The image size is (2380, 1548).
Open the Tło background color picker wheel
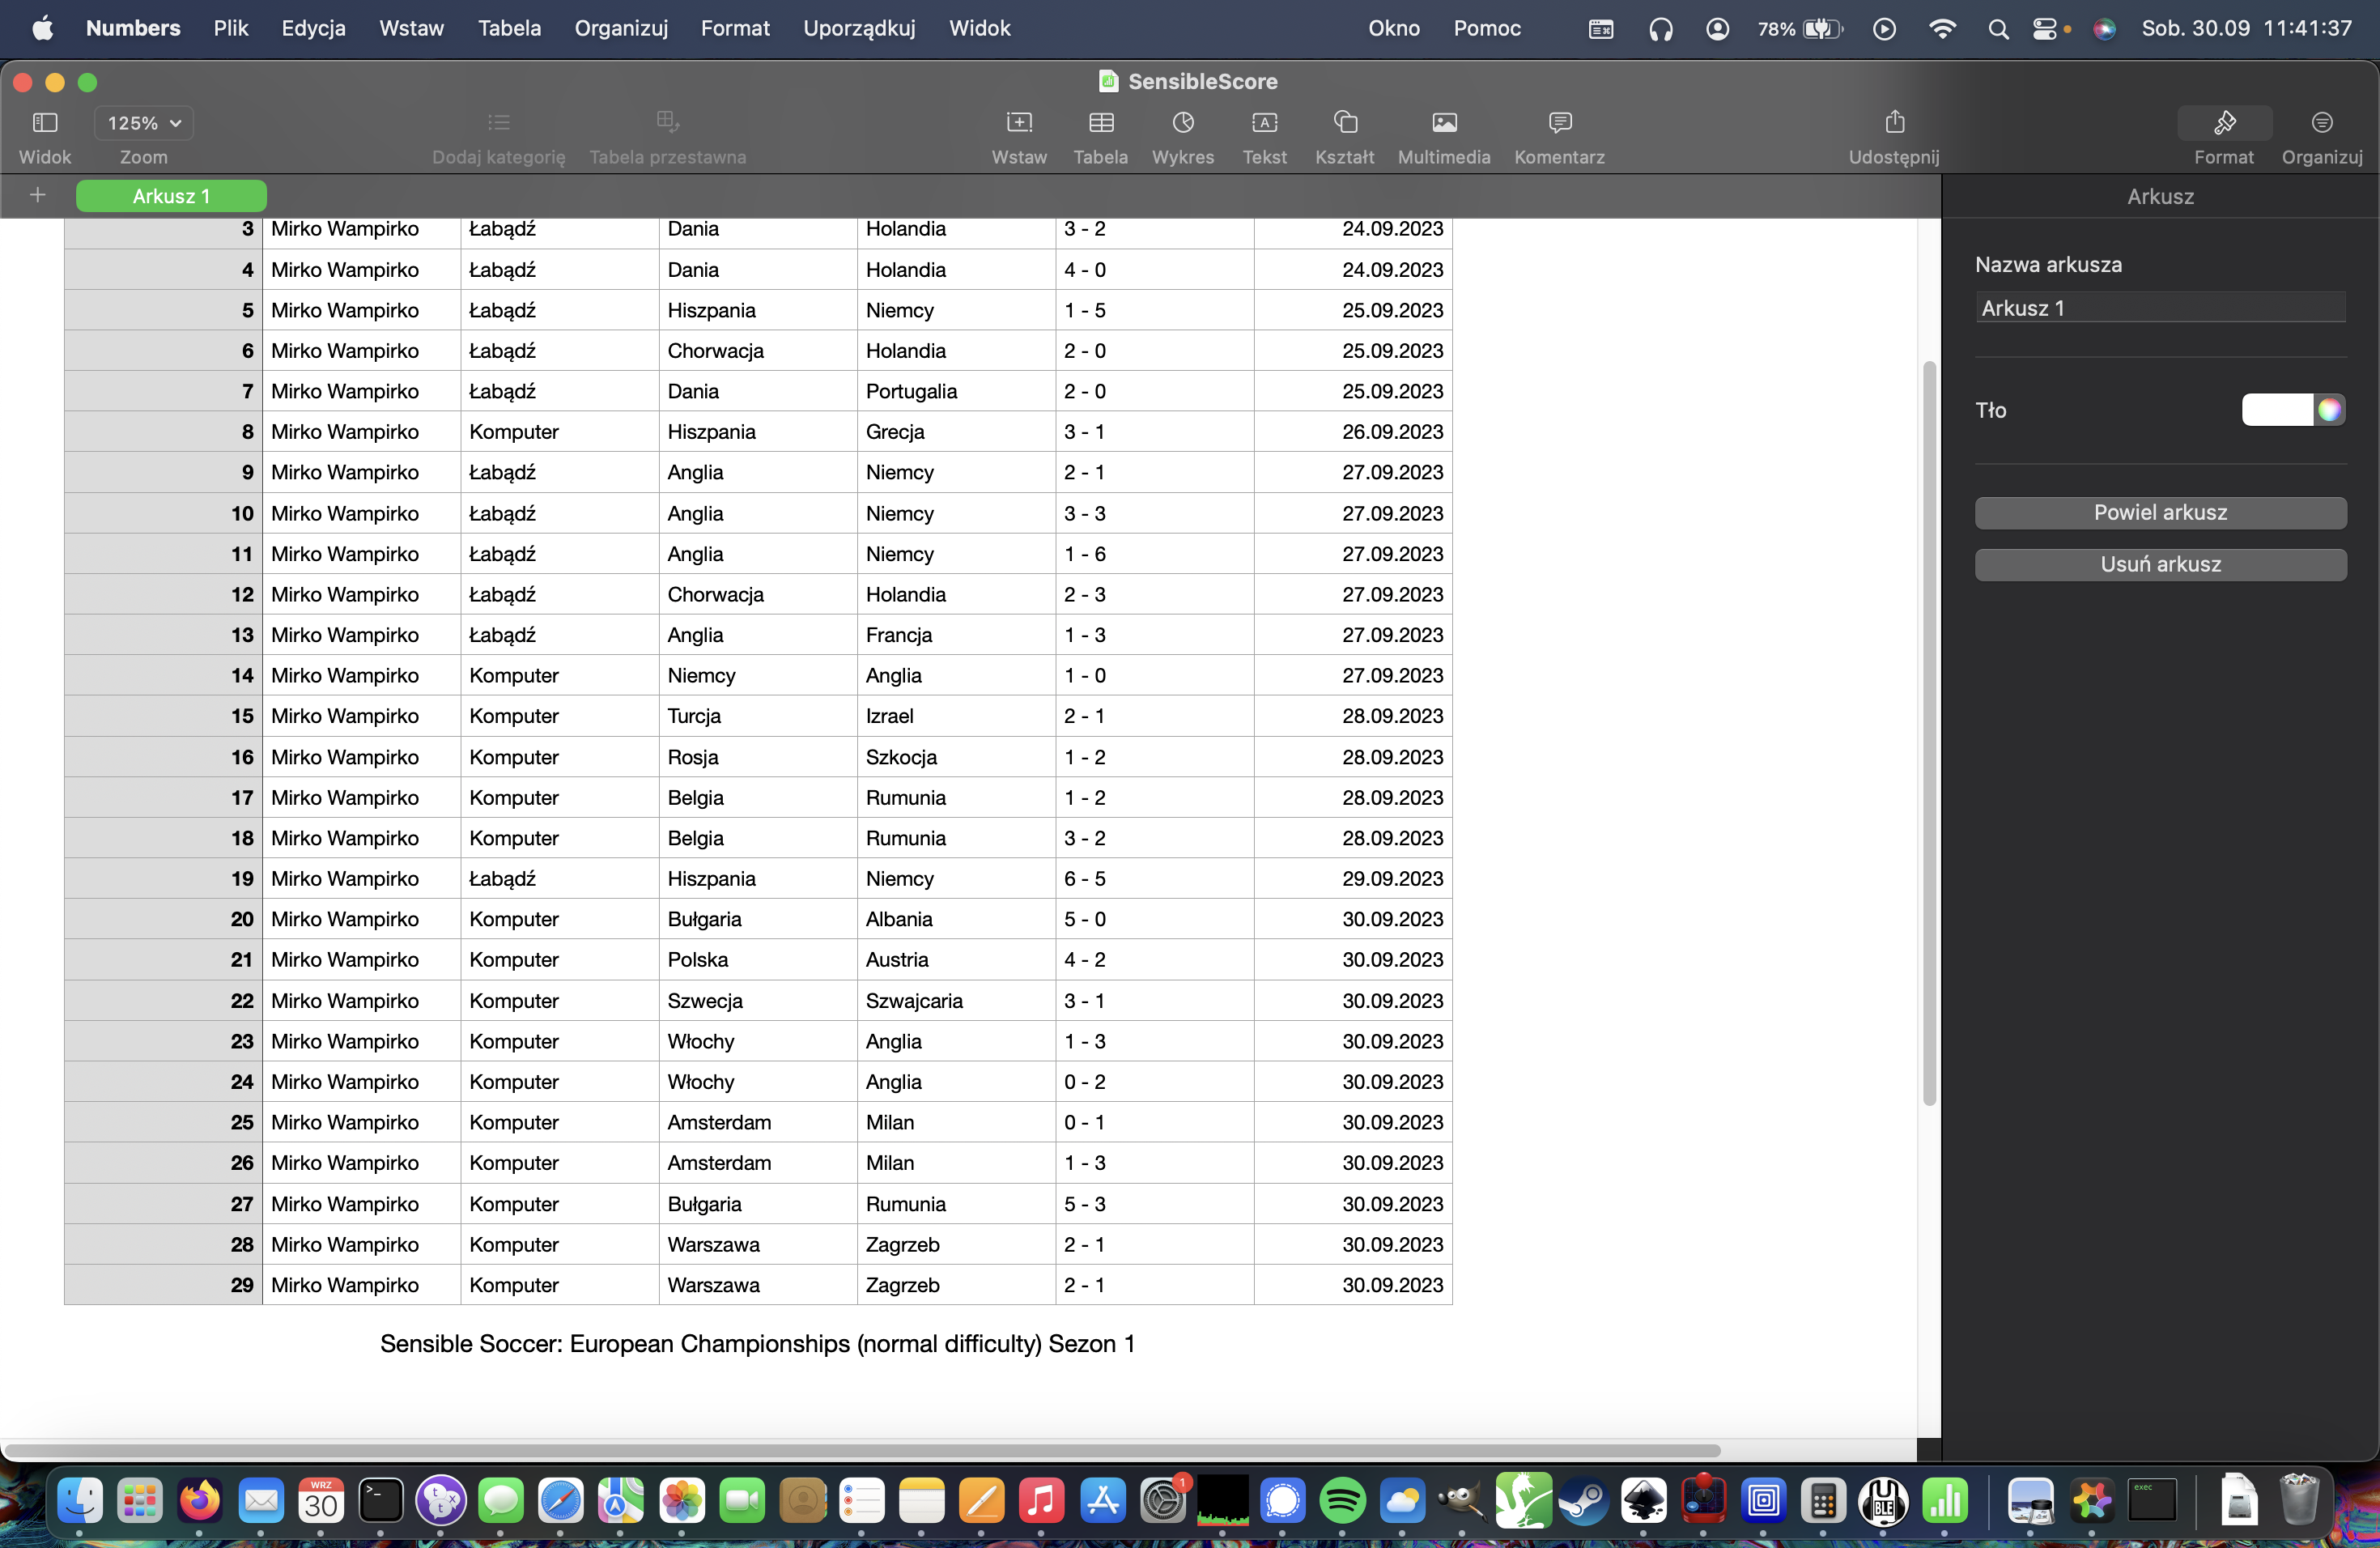(x=2329, y=410)
